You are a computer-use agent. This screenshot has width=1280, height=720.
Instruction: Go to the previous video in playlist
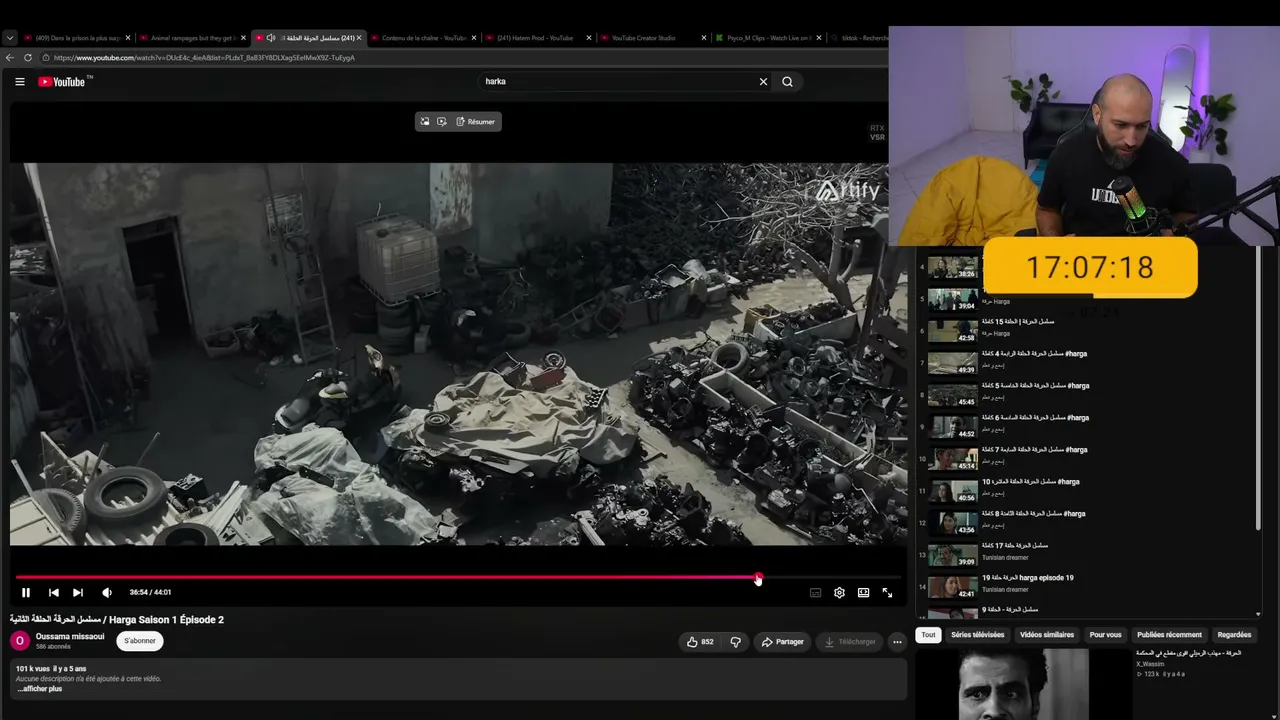[x=54, y=593]
